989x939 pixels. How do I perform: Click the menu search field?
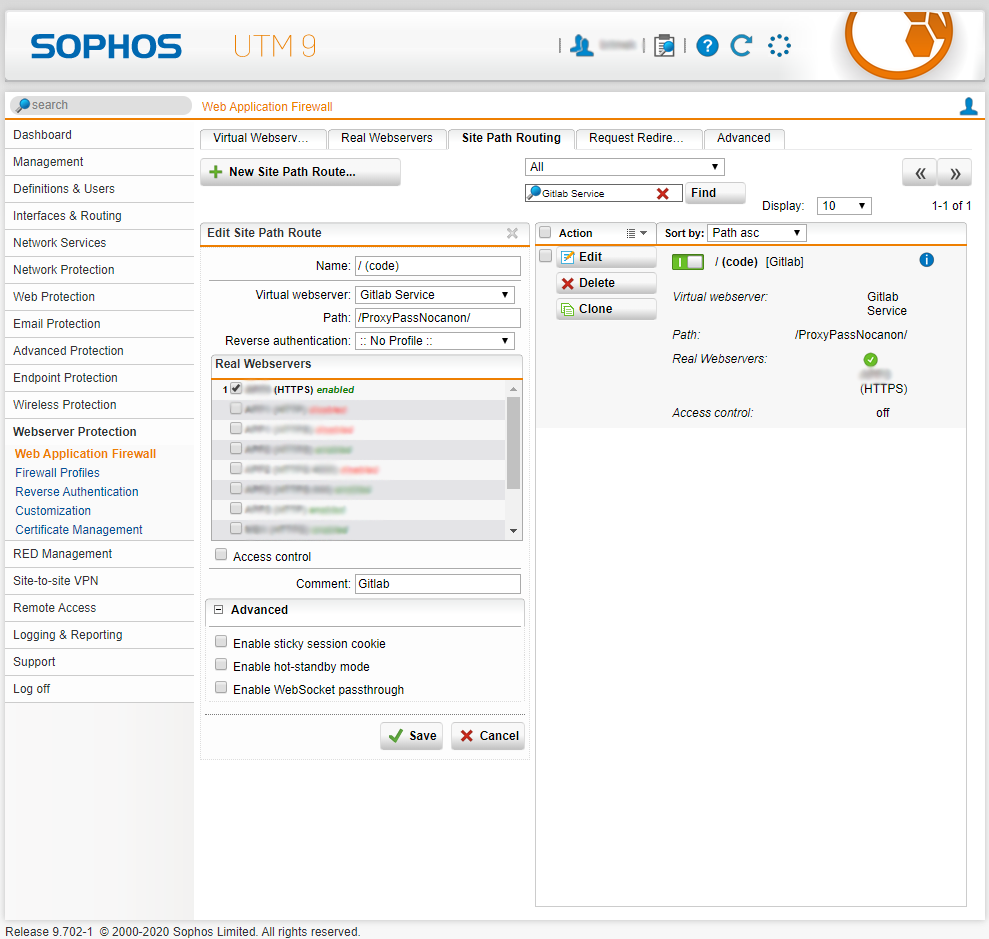pos(101,105)
